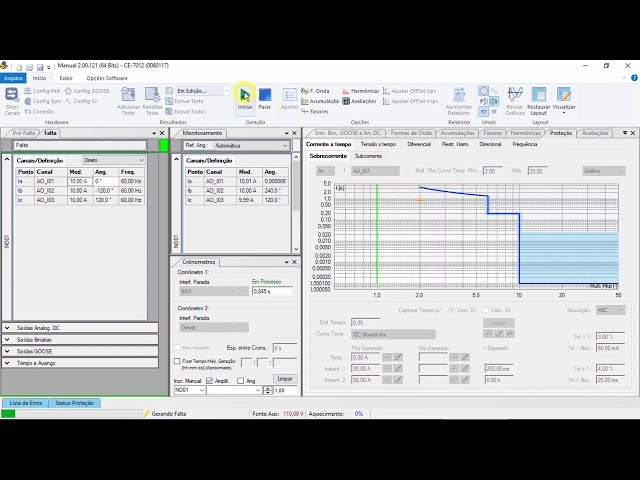Screen dimensions: 640x480
Task: Click the Excluir Todos option
Action: pyautogui.click(x=186, y=111)
